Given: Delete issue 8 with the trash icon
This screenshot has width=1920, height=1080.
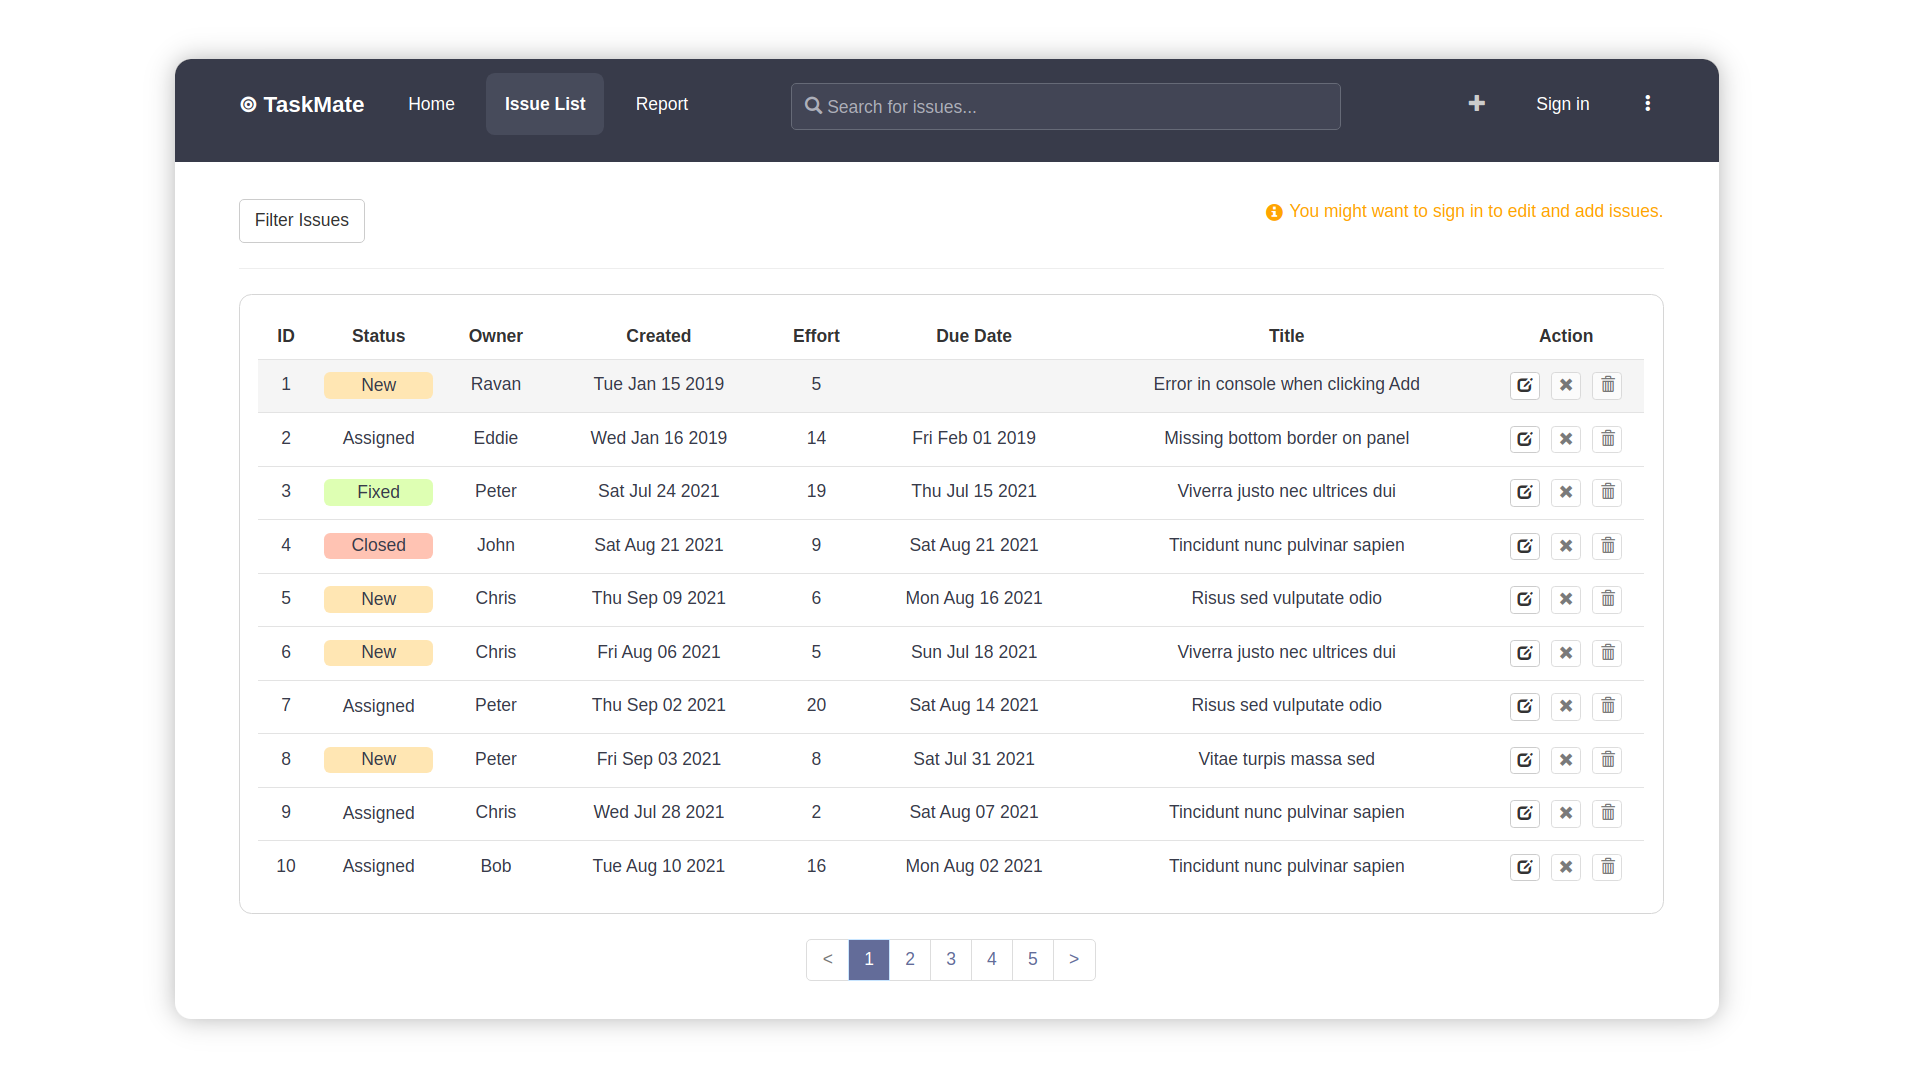Looking at the screenshot, I should 1607,760.
